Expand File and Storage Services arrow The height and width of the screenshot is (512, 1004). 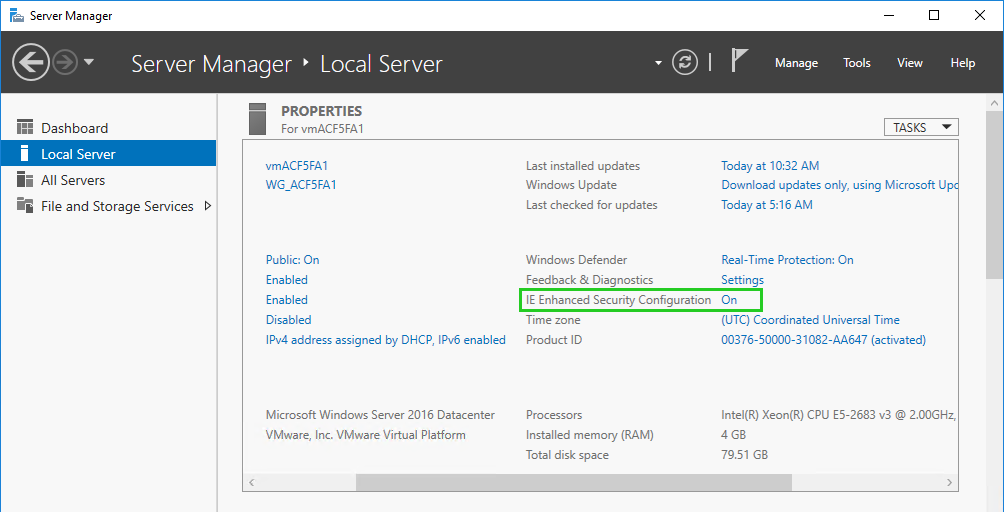pyautogui.click(x=208, y=206)
